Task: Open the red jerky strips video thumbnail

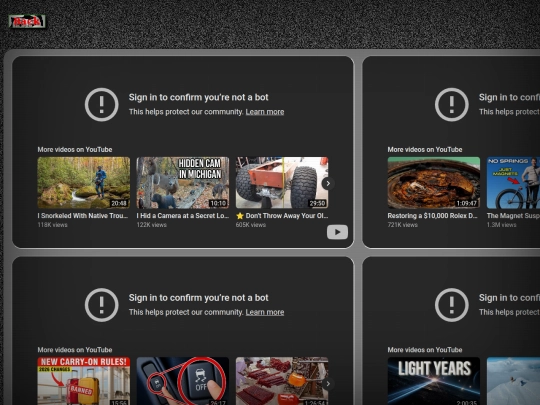Action: coord(282,381)
